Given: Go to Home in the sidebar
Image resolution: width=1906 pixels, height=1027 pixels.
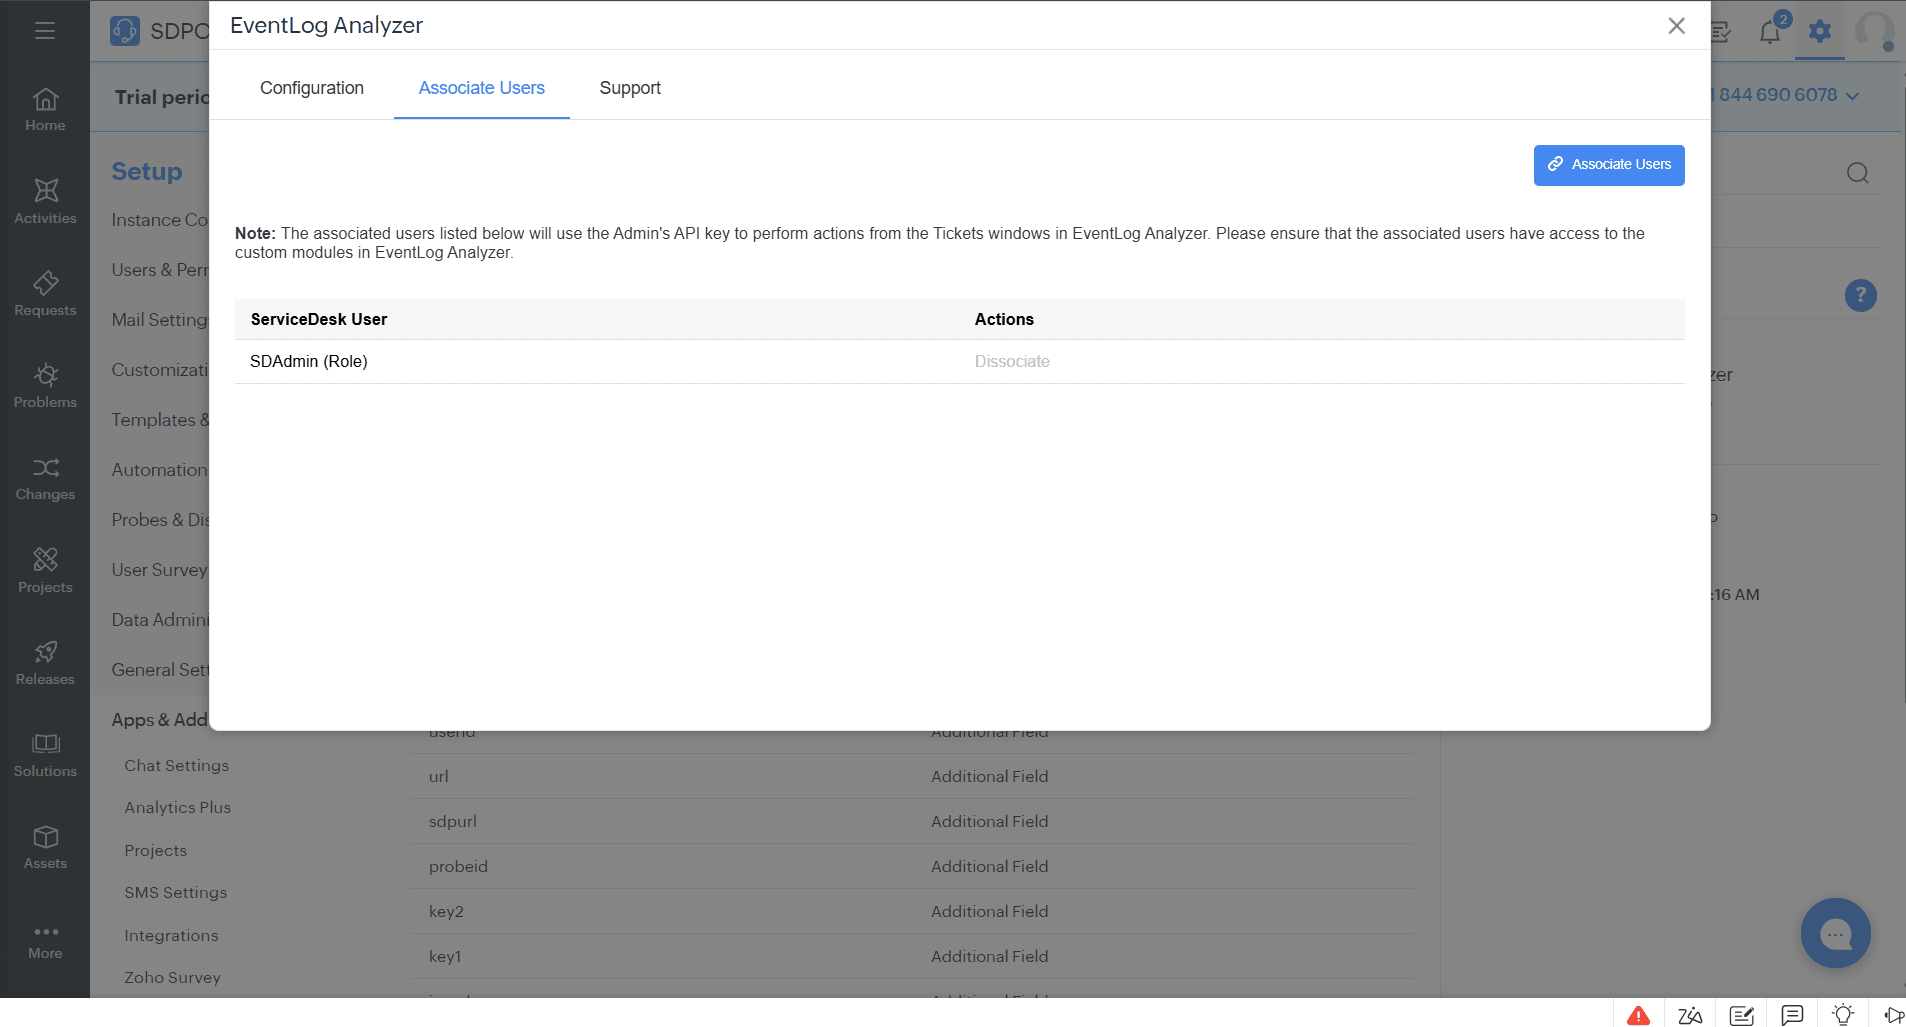Looking at the screenshot, I should [x=45, y=110].
